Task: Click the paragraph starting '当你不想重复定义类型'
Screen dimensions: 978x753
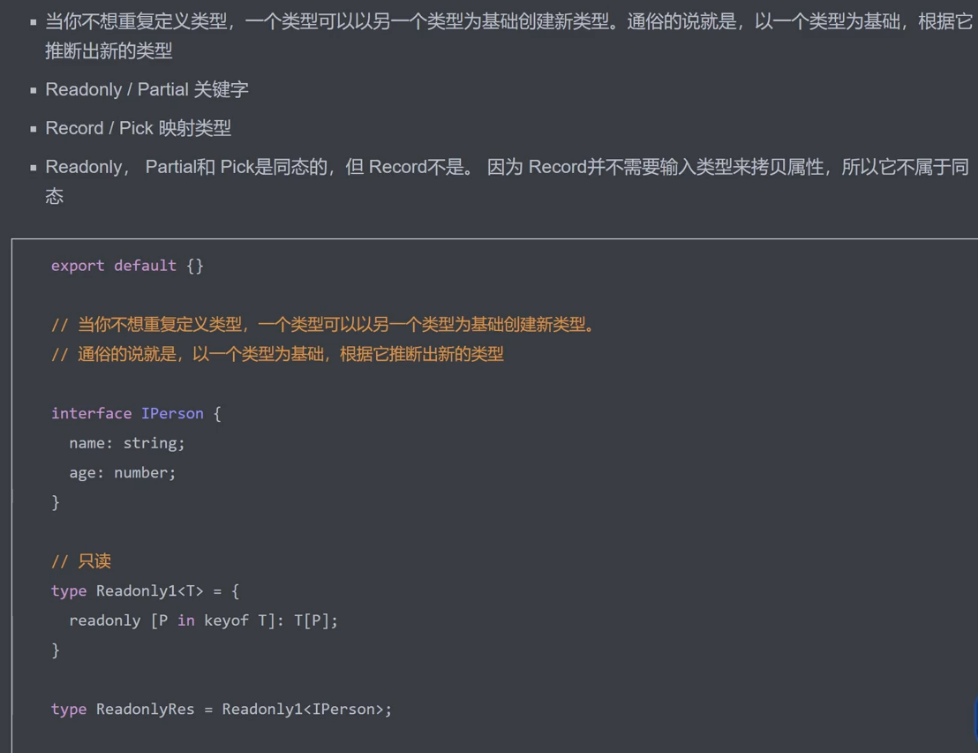Action: (x=508, y=36)
